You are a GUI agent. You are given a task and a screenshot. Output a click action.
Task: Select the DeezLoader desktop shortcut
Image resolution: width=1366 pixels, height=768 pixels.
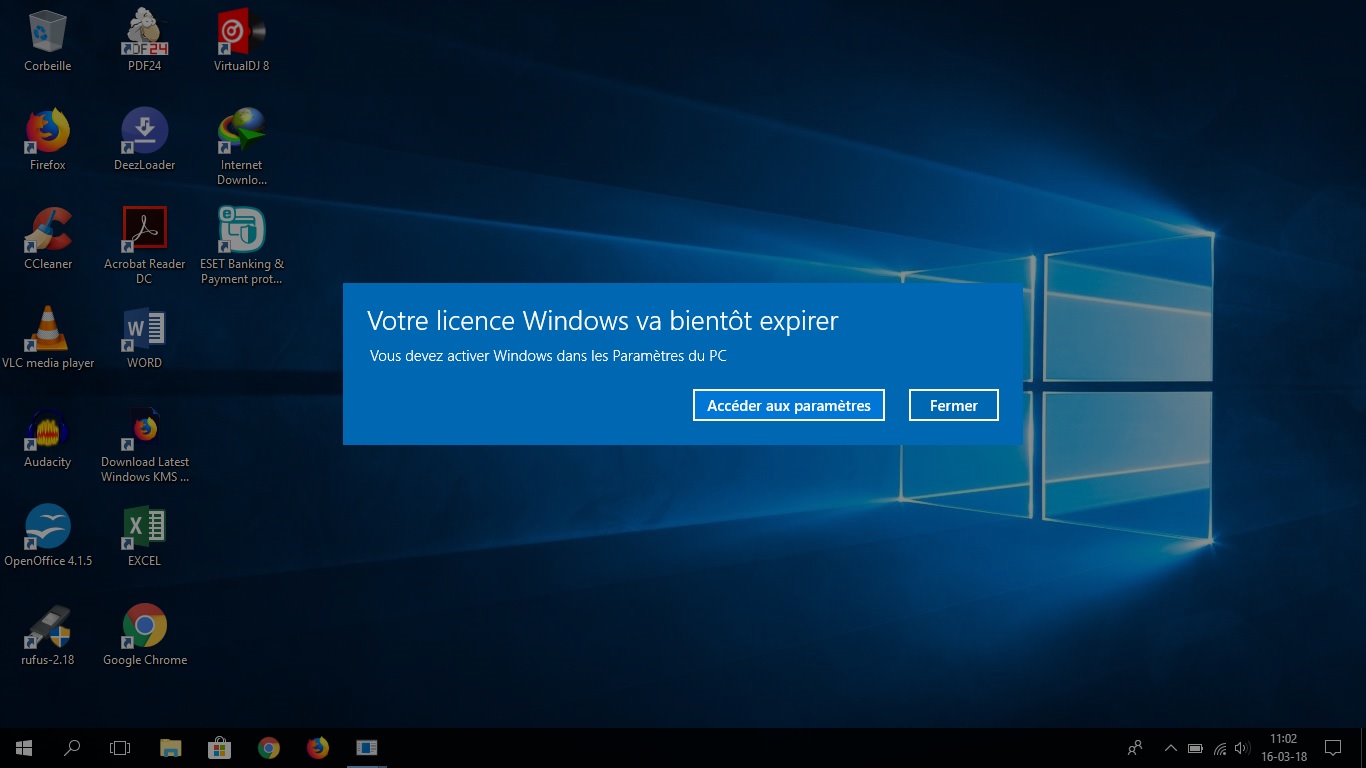(144, 139)
